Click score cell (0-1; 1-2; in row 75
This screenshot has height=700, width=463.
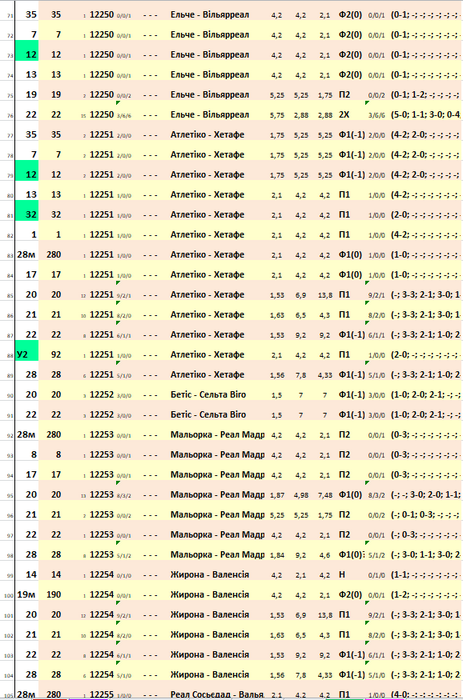(425, 95)
